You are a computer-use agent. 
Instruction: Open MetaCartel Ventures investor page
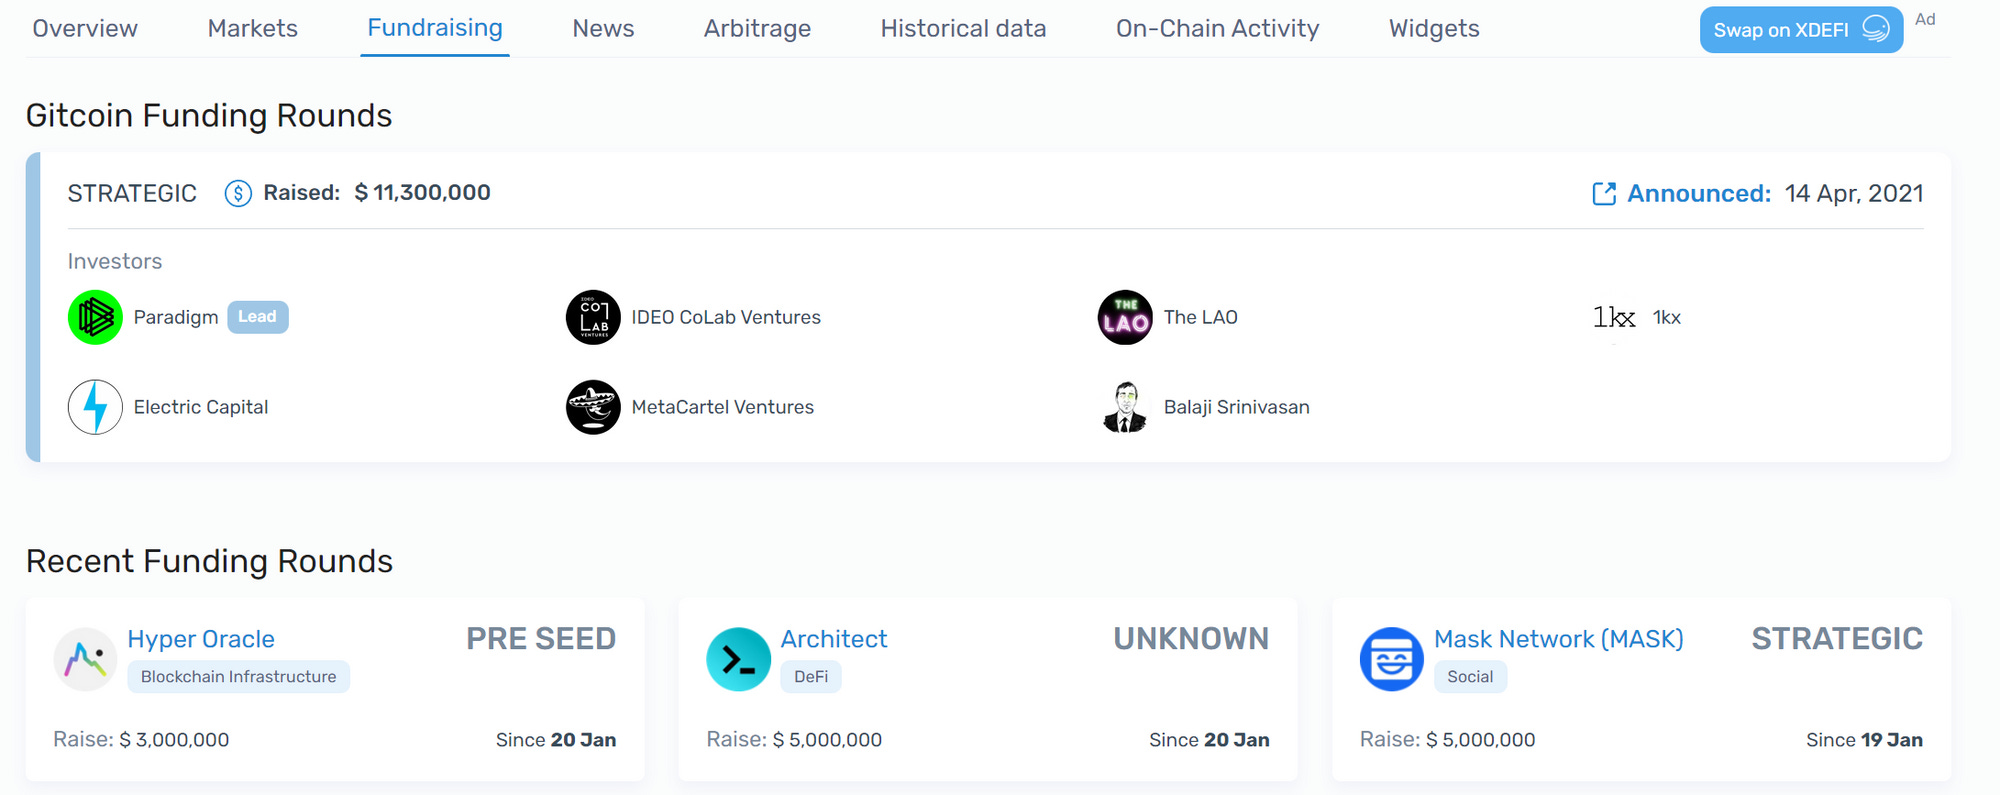click(x=723, y=407)
